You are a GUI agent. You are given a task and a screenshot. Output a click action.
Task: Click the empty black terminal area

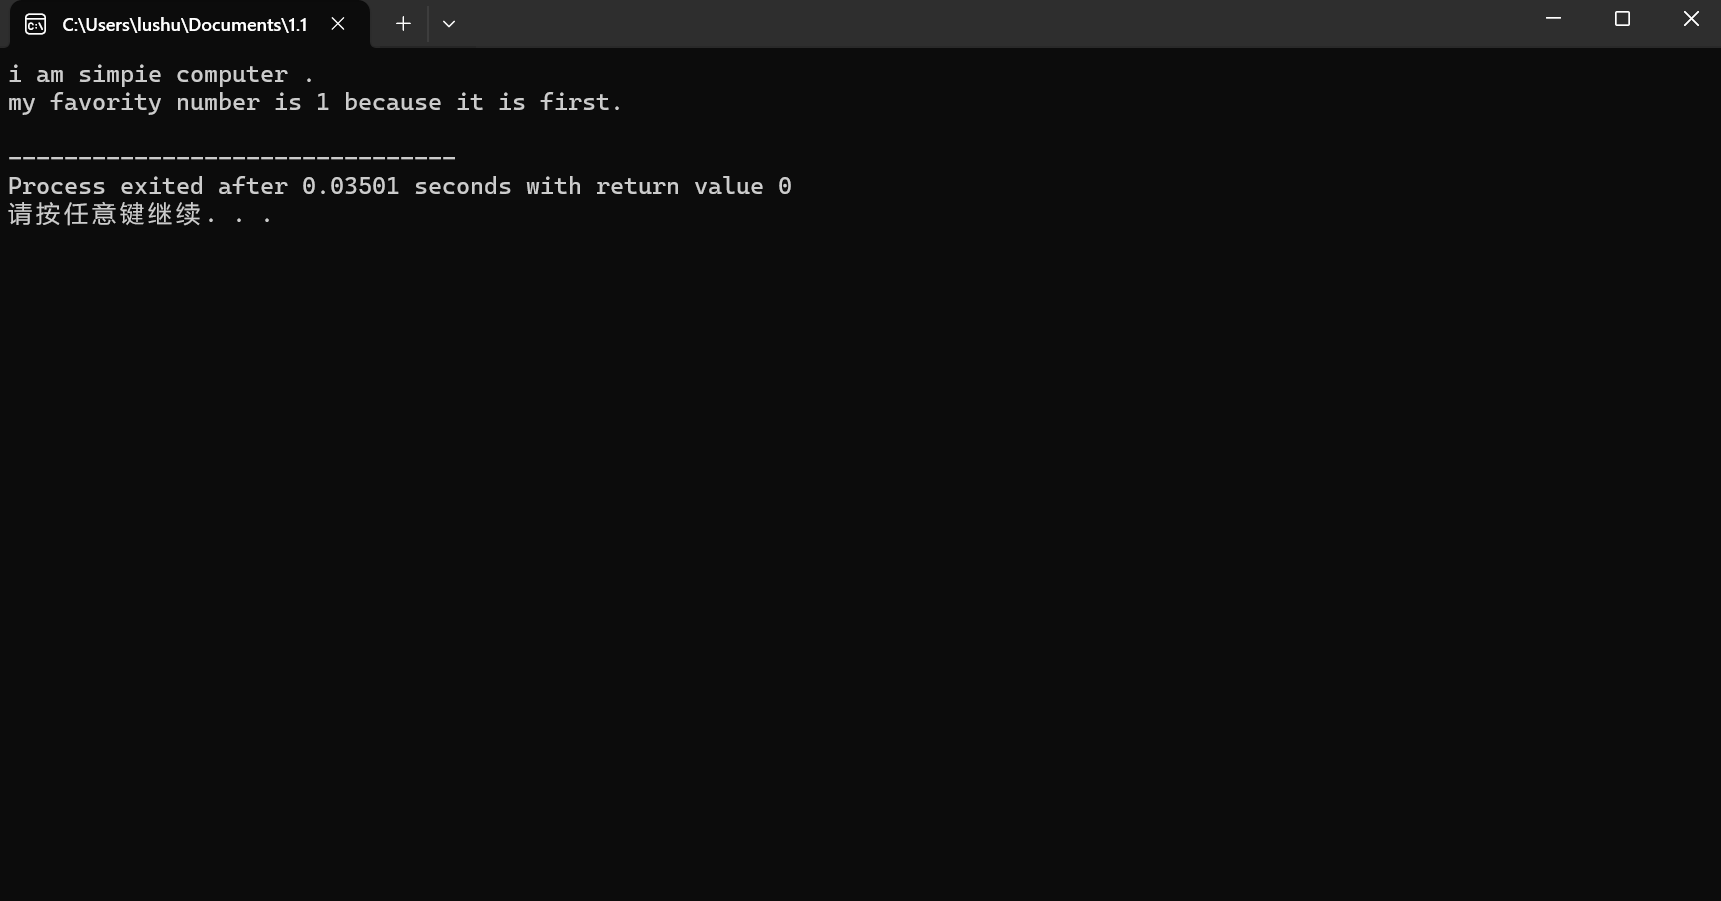860,560
